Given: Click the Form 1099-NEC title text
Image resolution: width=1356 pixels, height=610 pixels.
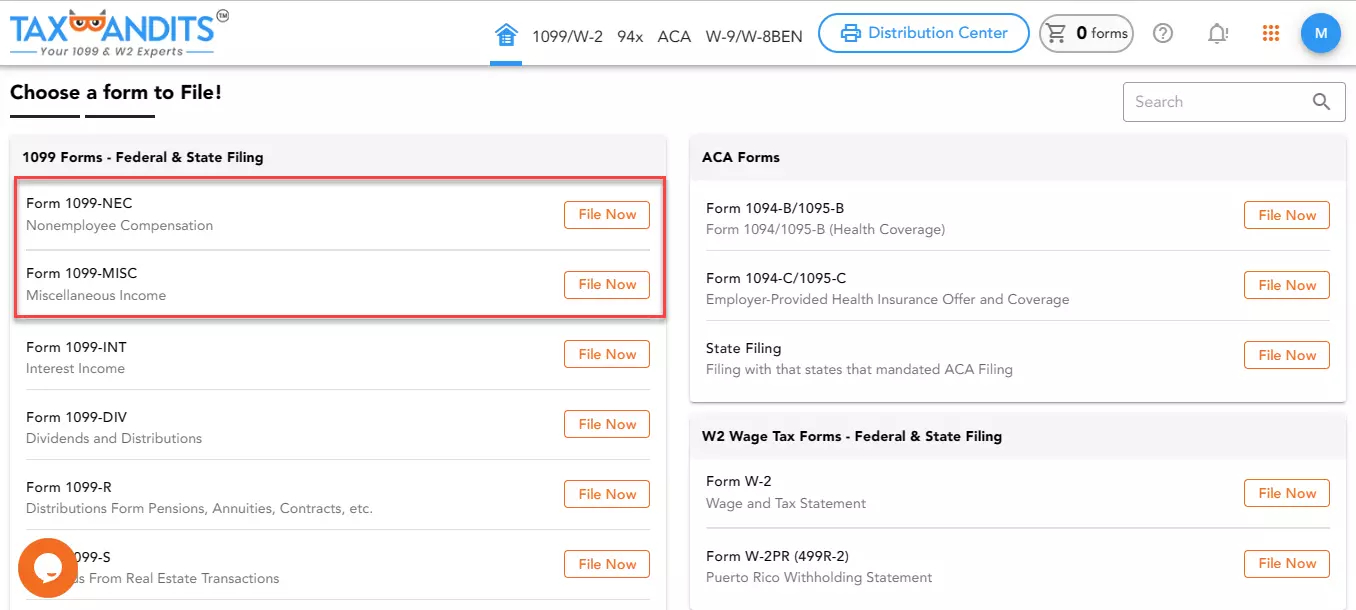Looking at the screenshot, I should (x=79, y=203).
